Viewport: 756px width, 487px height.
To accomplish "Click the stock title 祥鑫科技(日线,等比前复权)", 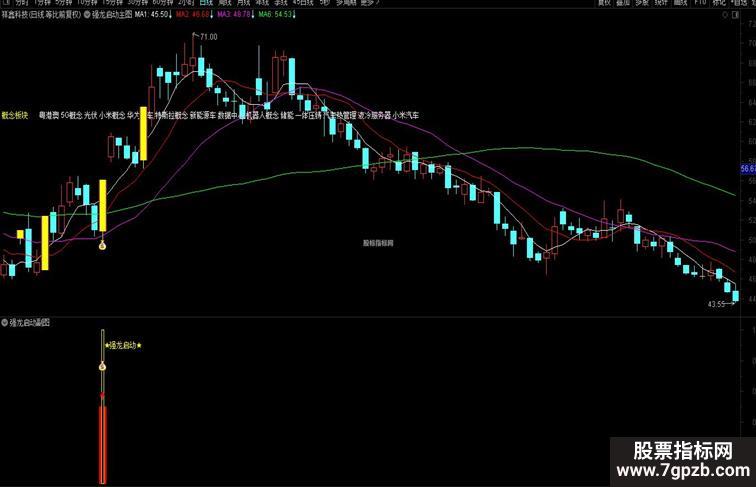I will pos(41,14).
